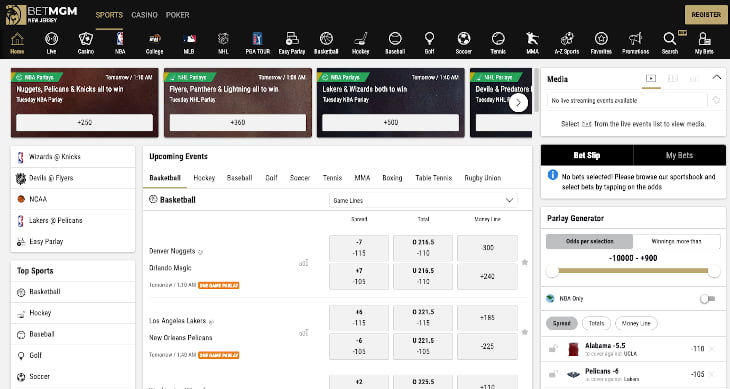The height and width of the screenshot is (389, 730).
Task: Open the Game Lines dropdown
Action: [x=423, y=201]
